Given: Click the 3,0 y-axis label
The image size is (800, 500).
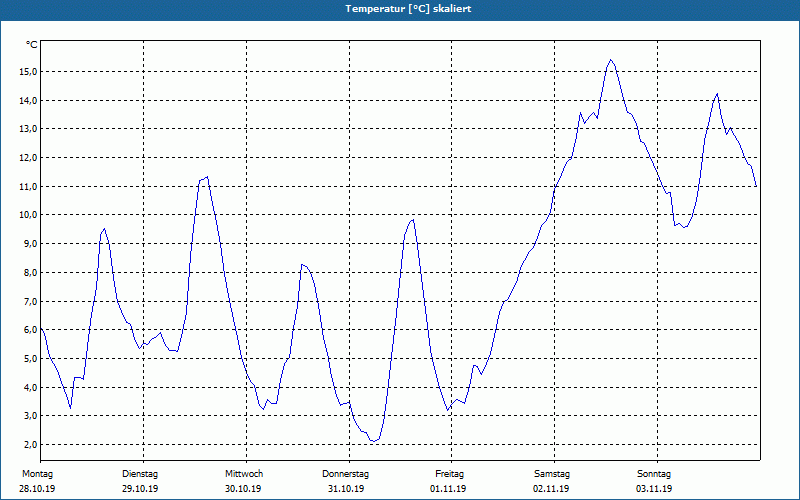Looking at the screenshot, I should coord(30,416).
